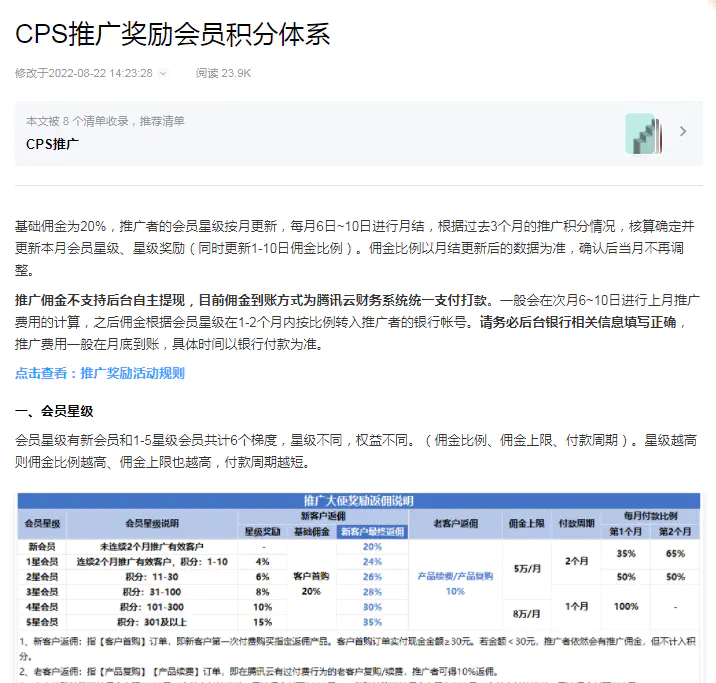Click the 本文被8个清单收录 caption text
This screenshot has height=683, width=716.
(105, 121)
